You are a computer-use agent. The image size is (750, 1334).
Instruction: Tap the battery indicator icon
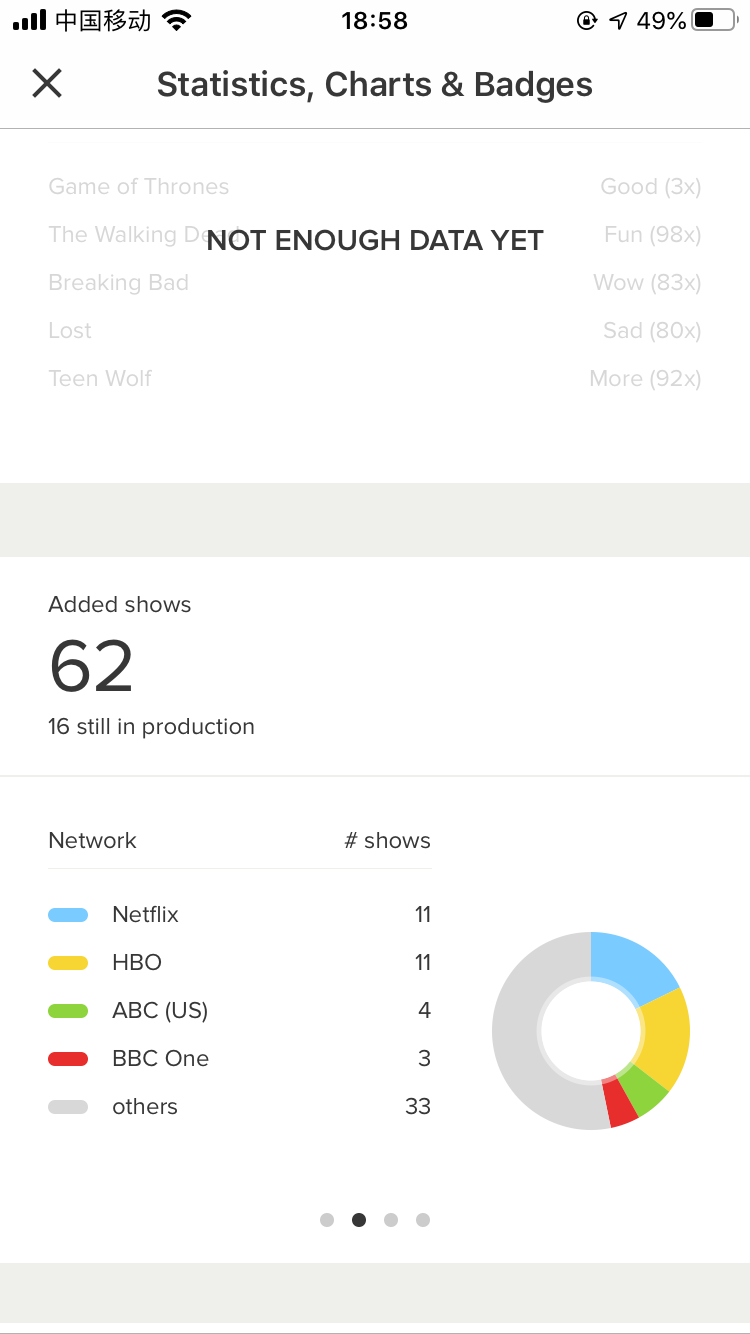tap(713, 21)
